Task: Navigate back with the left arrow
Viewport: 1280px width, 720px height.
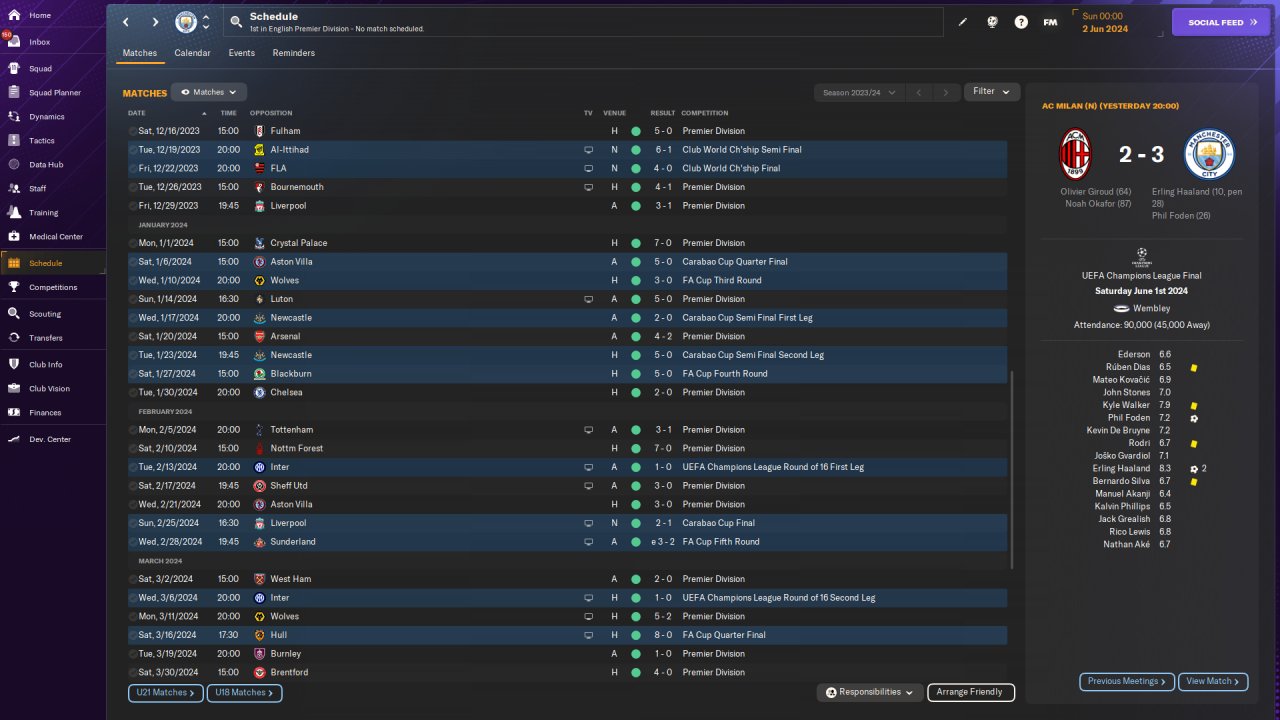Action: pyautogui.click(x=126, y=22)
